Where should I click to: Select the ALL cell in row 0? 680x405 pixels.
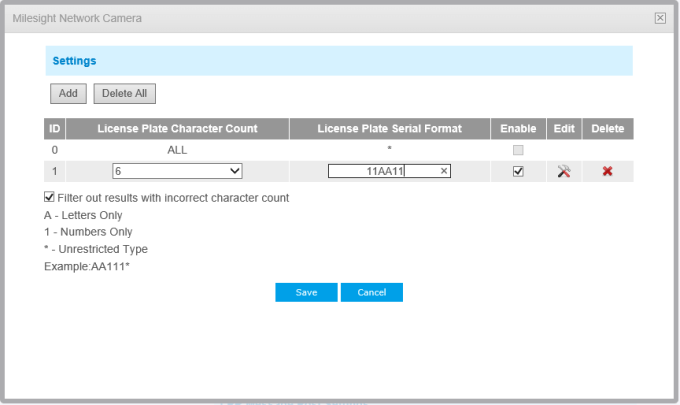[177, 150]
